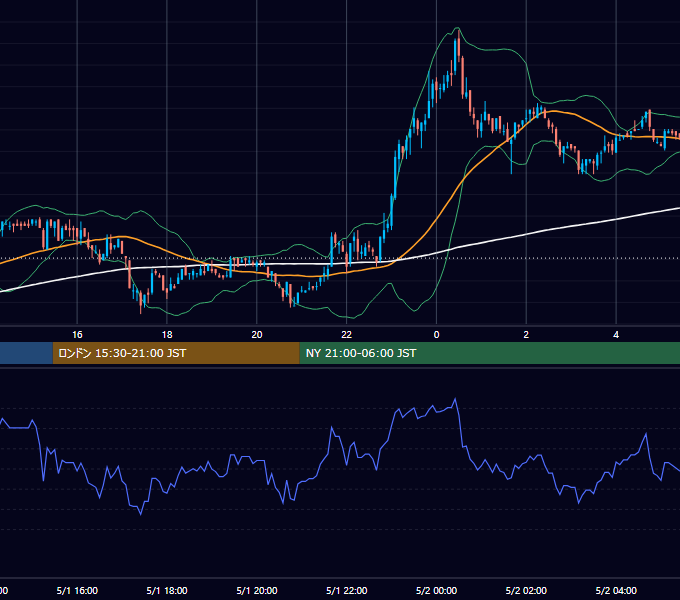Select the ロンドン 15:30-21:00 JST session bar
This screenshot has height=600, width=680.
(176, 353)
